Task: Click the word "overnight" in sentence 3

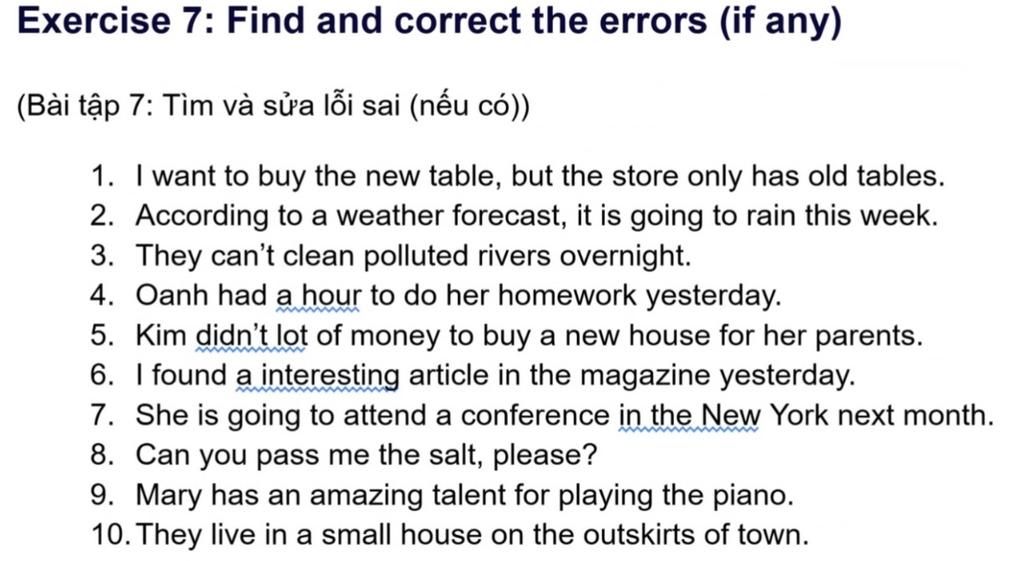Action: 624,256
